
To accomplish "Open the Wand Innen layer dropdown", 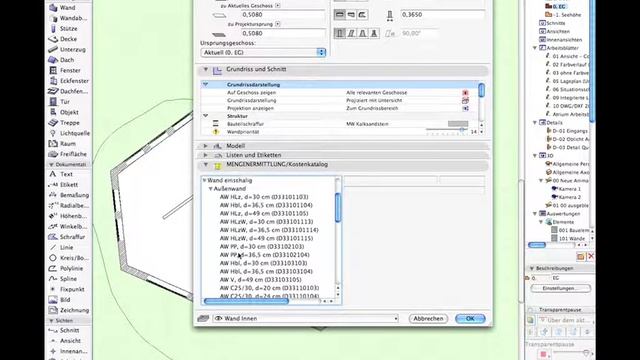I will tap(305, 318).
